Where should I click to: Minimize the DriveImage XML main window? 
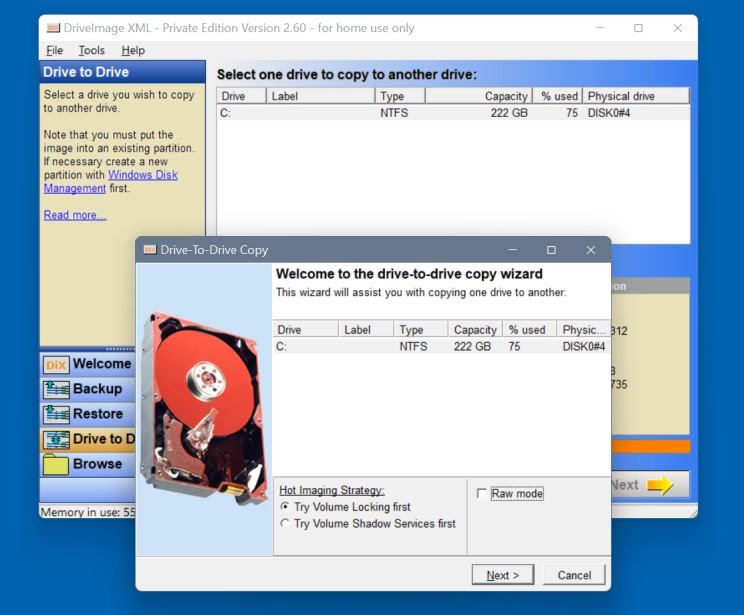(600, 28)
